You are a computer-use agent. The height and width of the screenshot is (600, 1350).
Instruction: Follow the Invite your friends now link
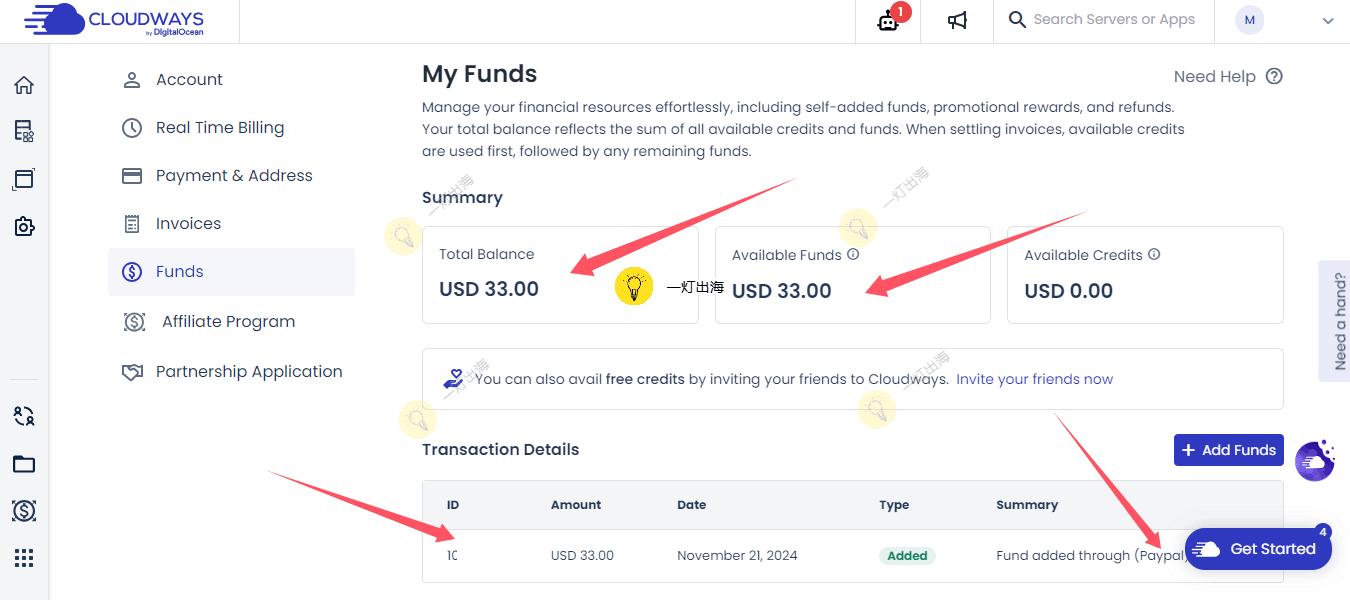[x=1034, y=380]
